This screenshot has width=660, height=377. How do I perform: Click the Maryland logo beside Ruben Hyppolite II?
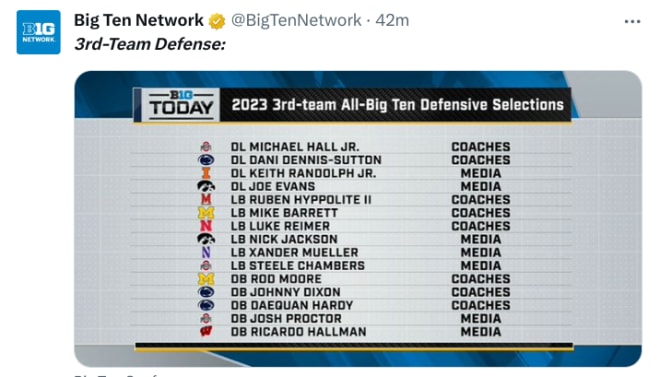(206, 199)
